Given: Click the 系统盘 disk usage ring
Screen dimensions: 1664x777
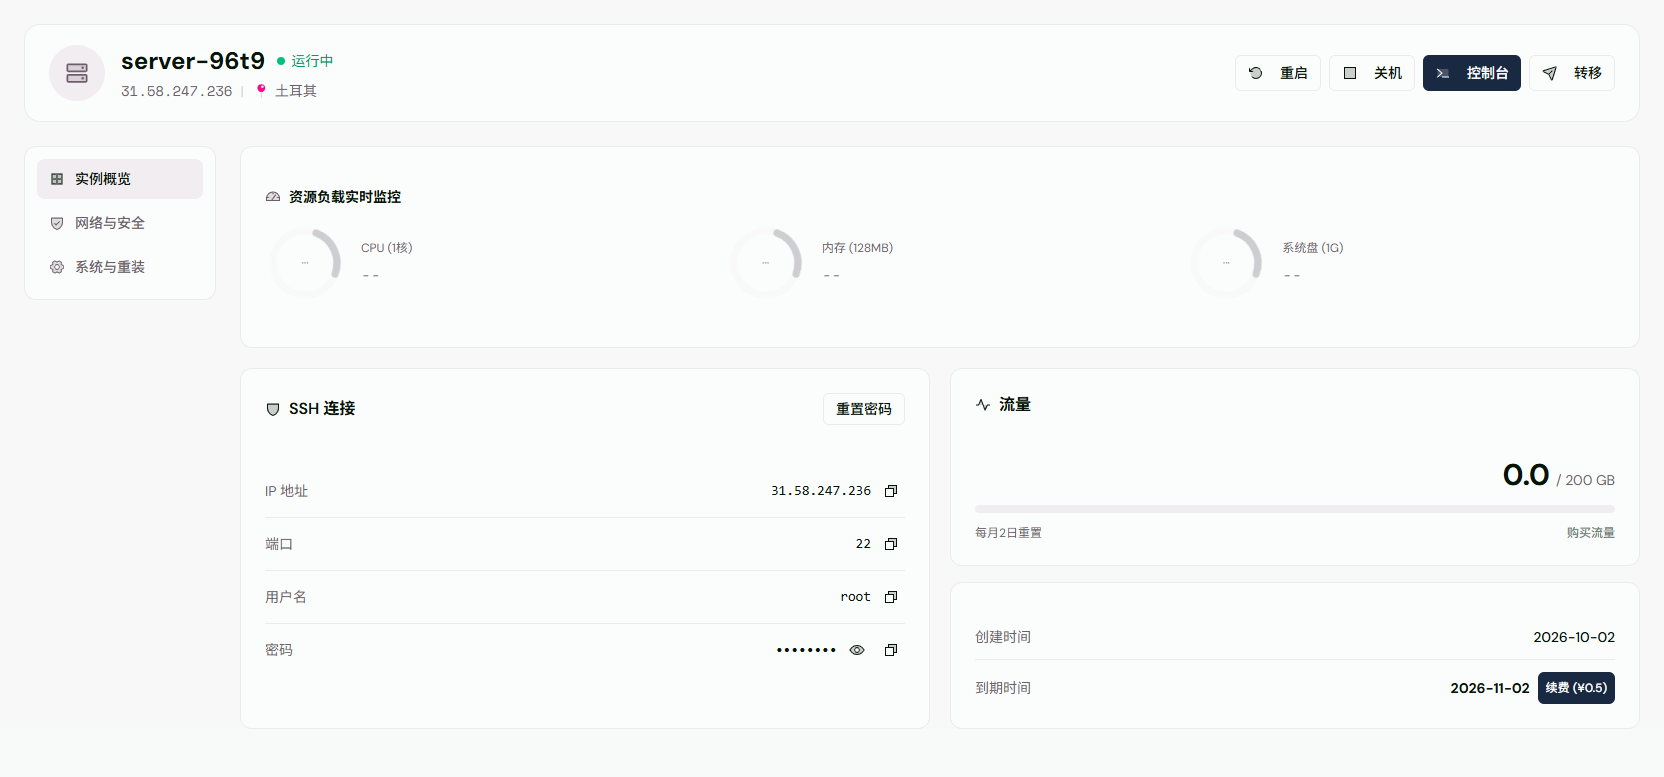Looking at the screenshot, I should coord(1226,263).
